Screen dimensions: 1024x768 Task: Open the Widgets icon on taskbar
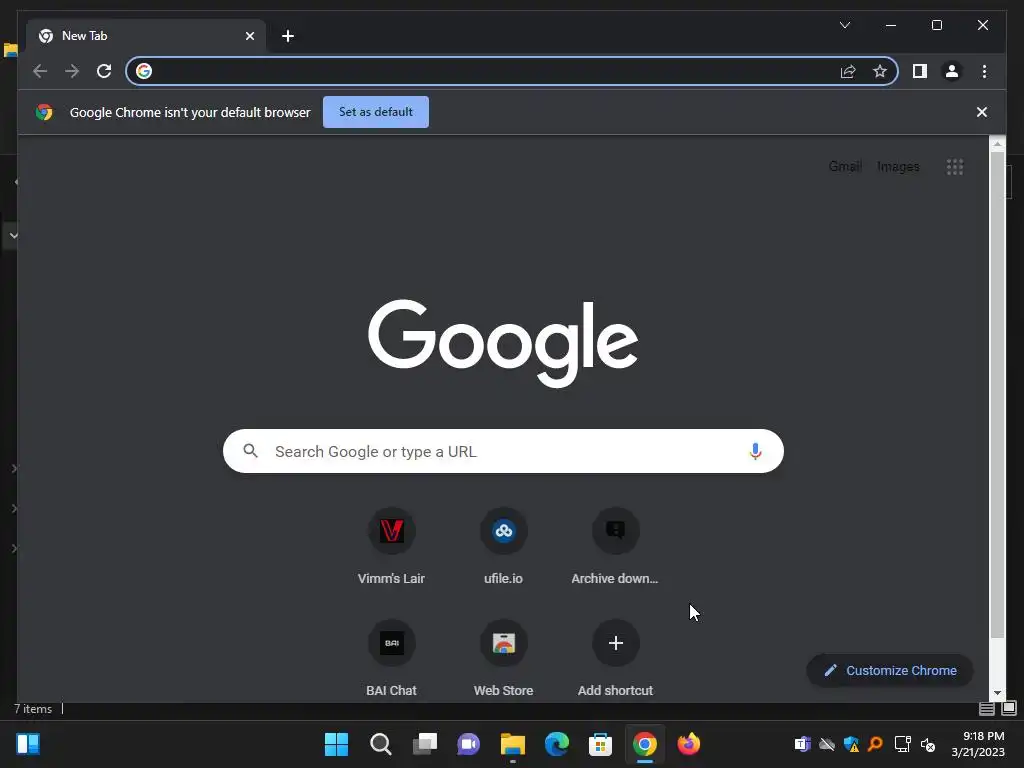[x=28, y=744]
